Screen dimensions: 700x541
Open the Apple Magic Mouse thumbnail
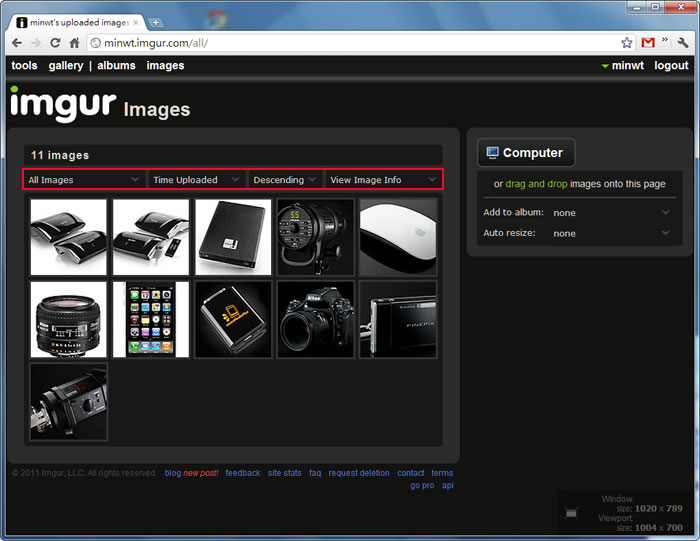[x=398, y=237]
